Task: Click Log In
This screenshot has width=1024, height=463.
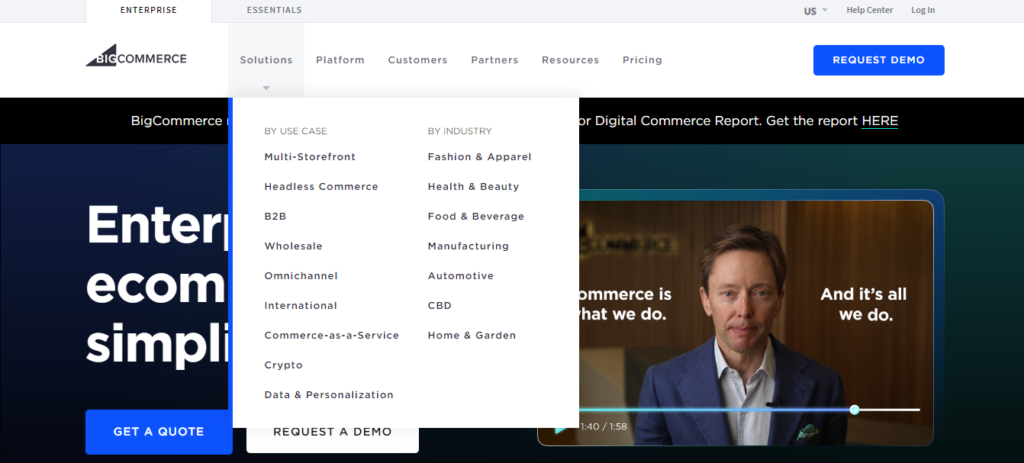Action: [922, 11]
